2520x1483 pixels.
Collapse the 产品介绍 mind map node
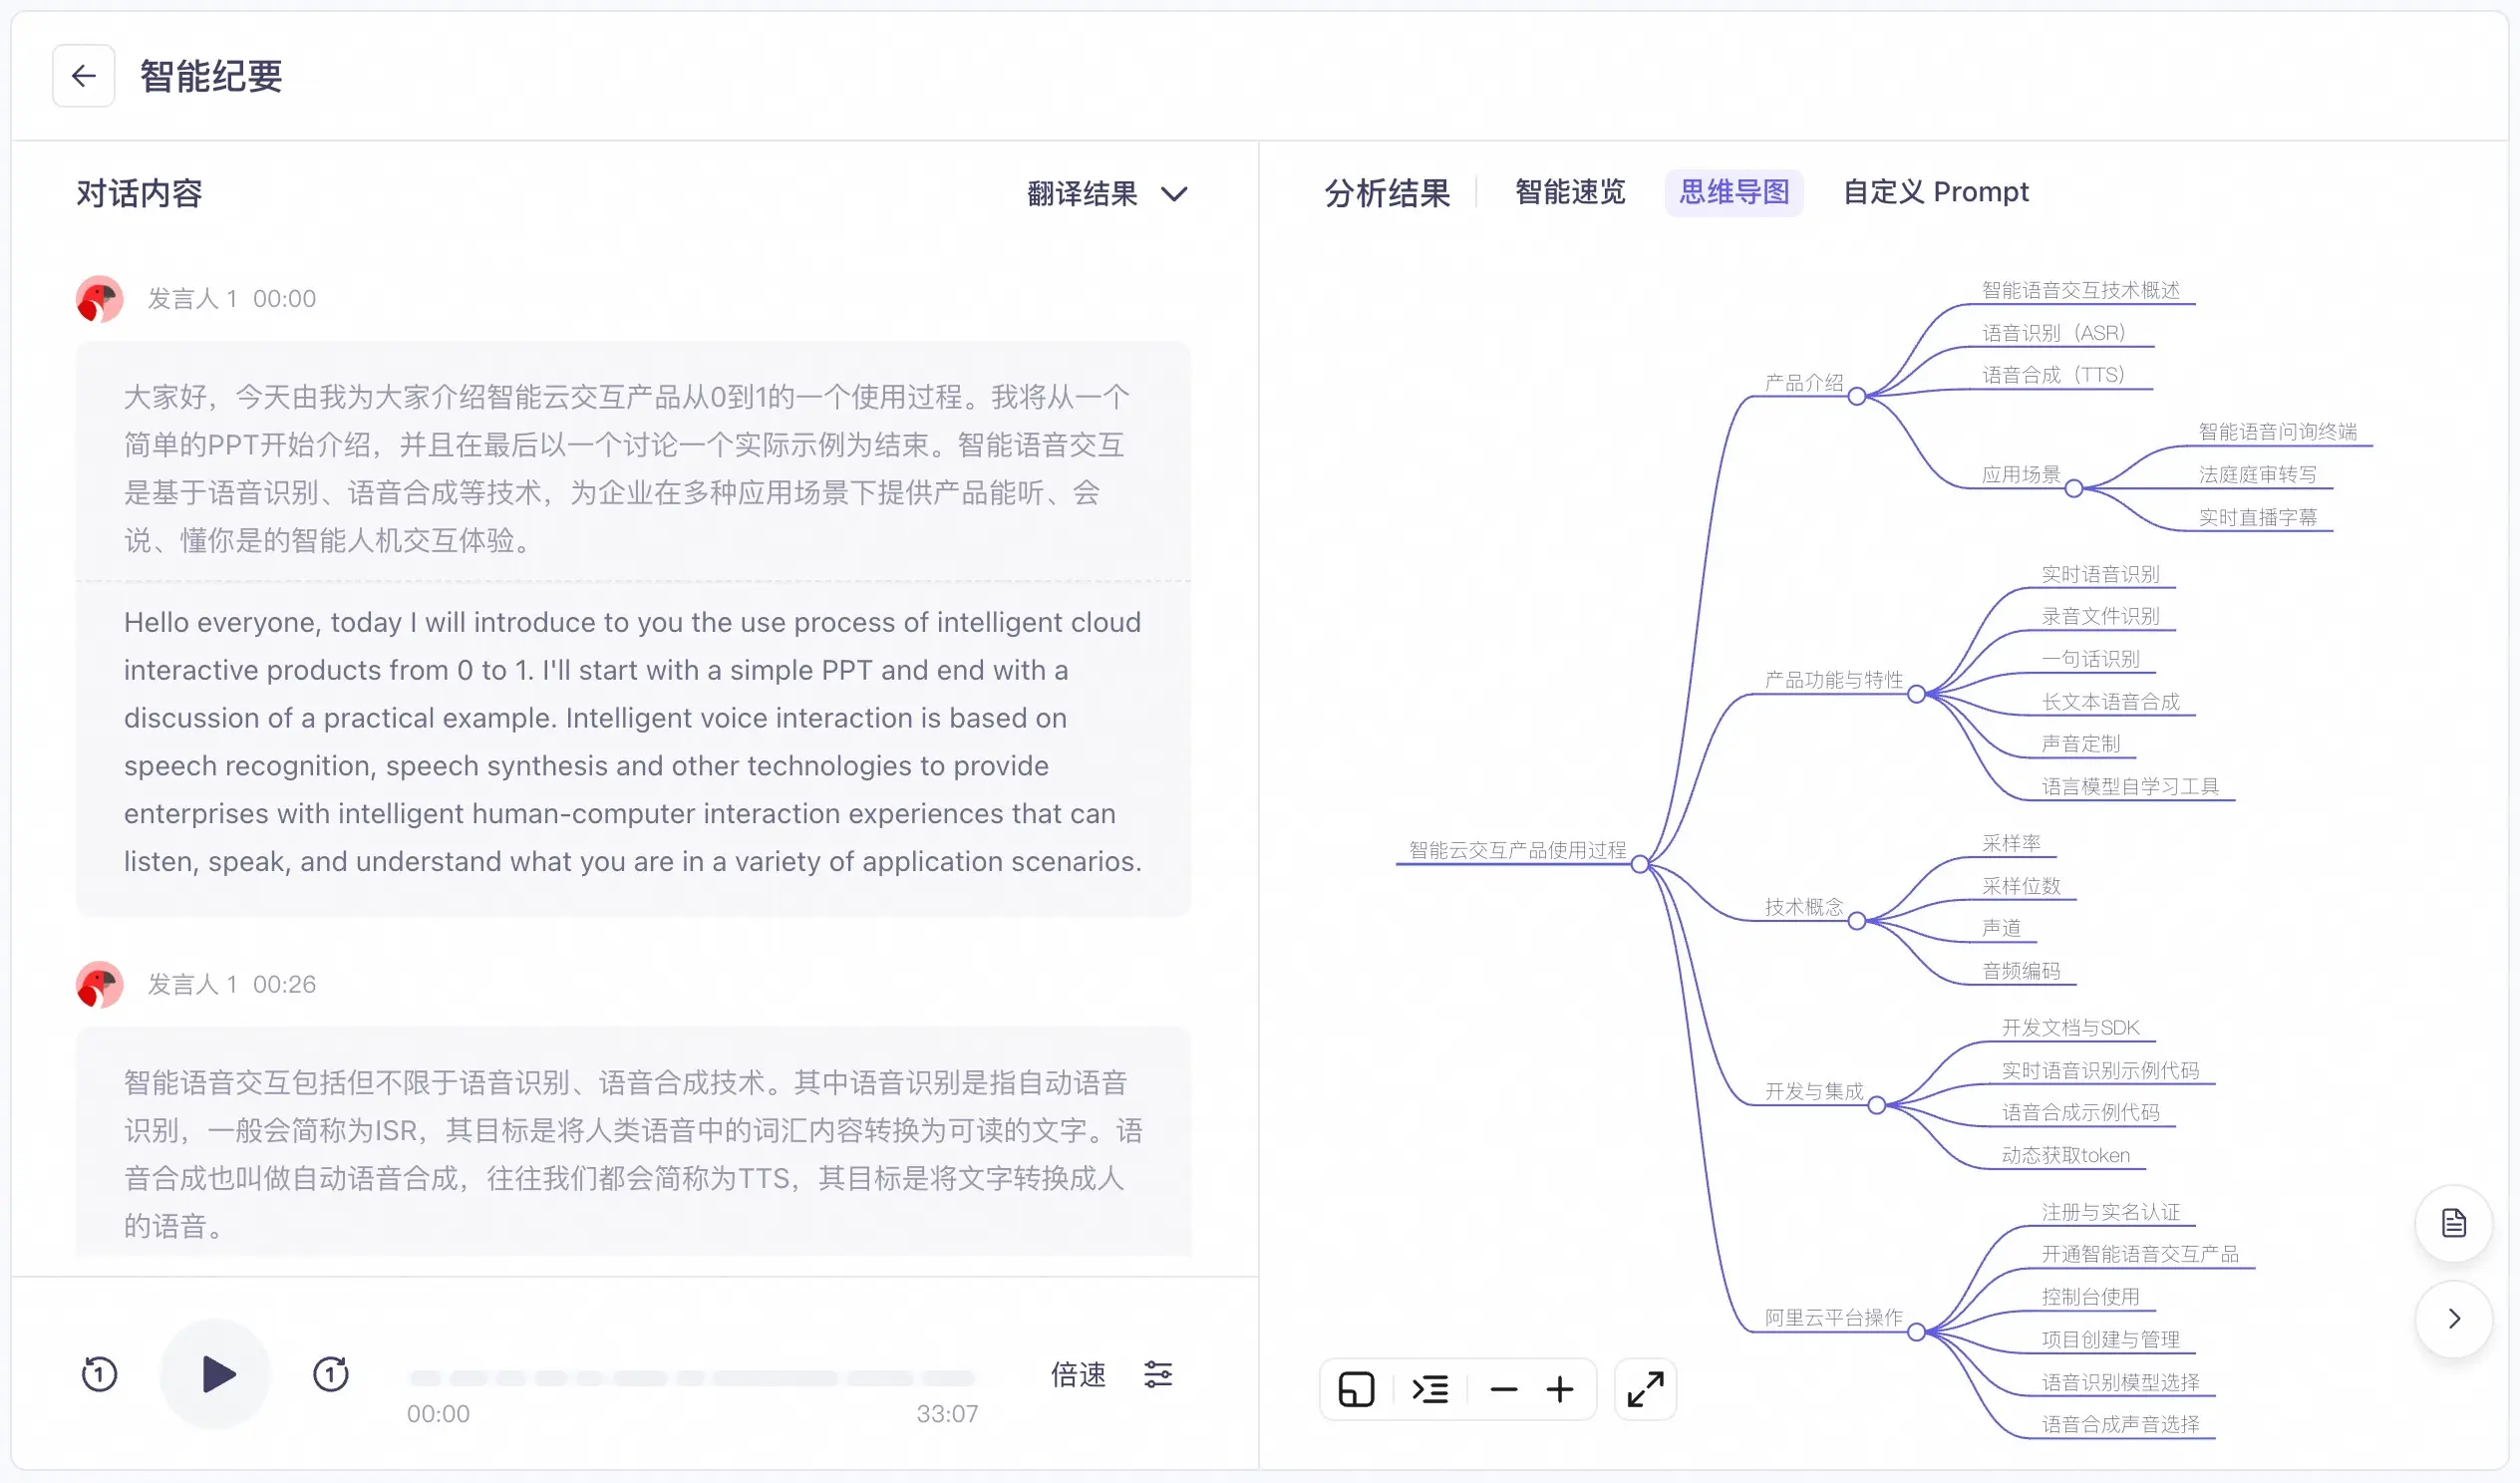click(x=1857, y=397)
